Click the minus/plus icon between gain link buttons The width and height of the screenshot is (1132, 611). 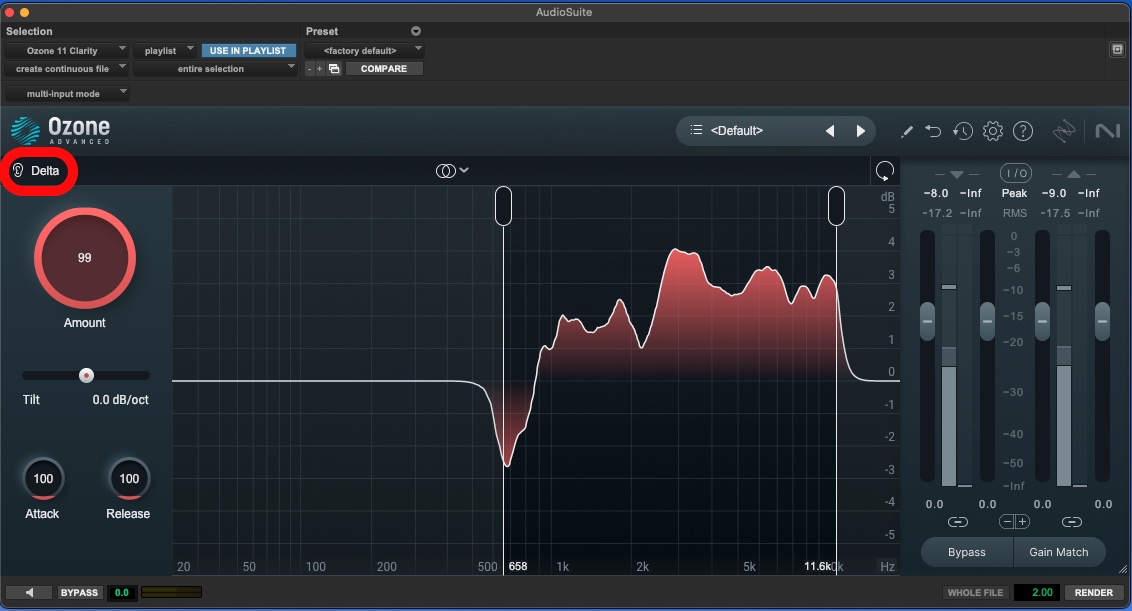click(x=1014, y=521)
